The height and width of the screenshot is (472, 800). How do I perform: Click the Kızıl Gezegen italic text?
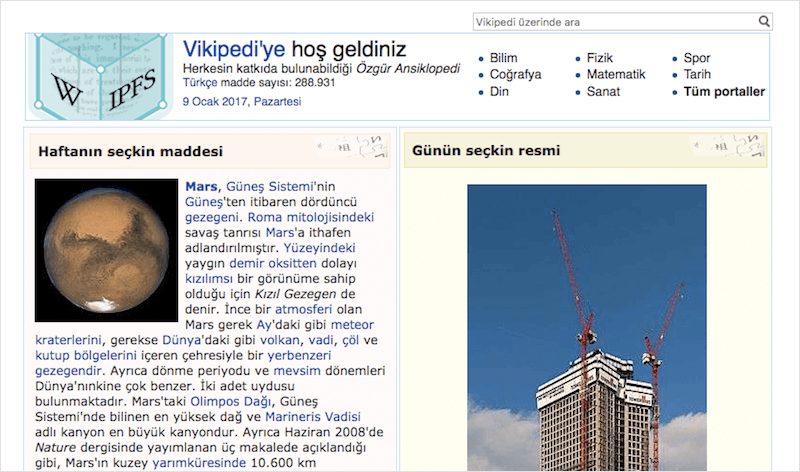pos(295,294)
